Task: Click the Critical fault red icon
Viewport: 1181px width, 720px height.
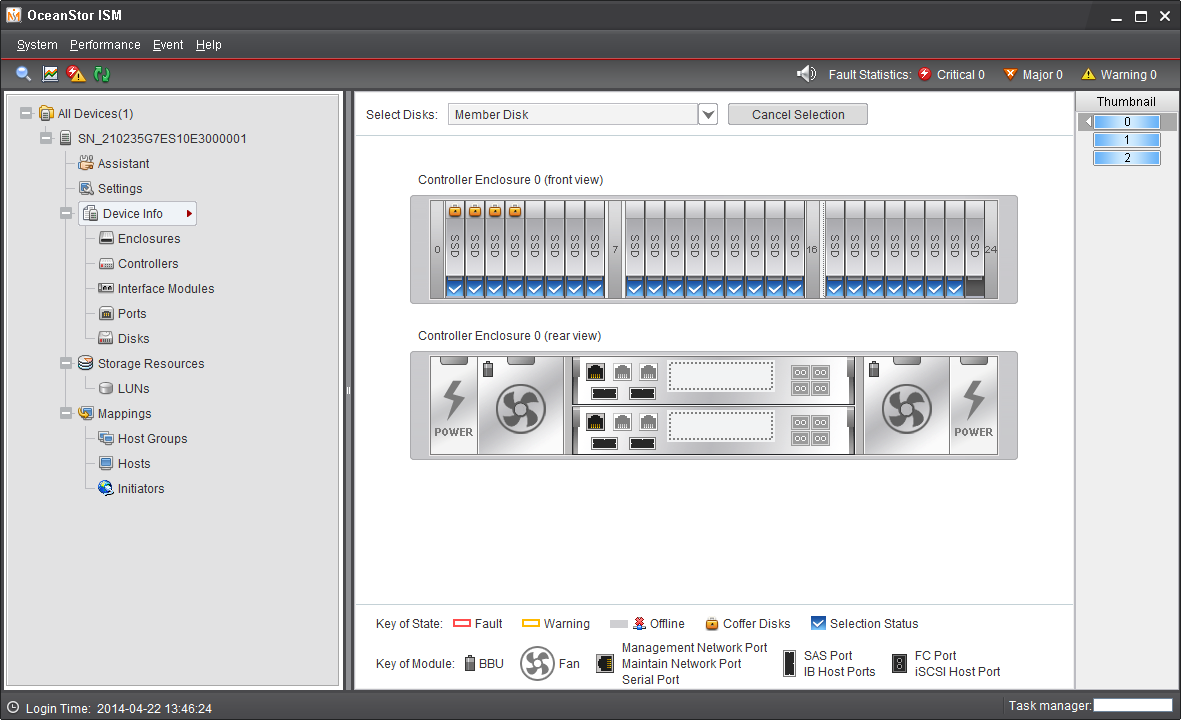Action: point(925,74)
